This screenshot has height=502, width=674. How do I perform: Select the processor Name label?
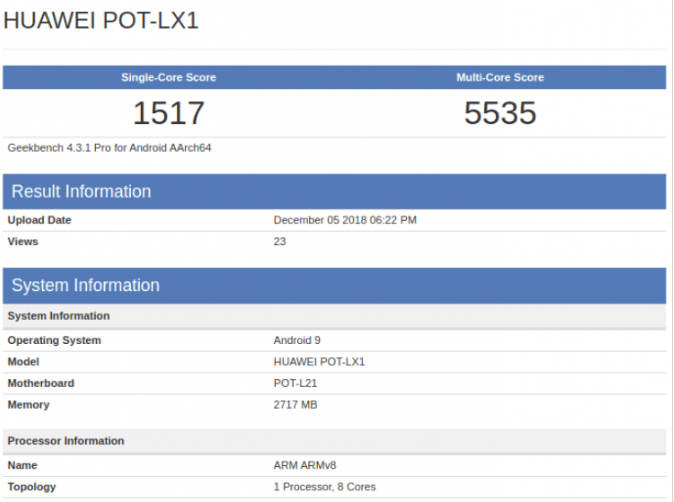[x=22, y=465]
